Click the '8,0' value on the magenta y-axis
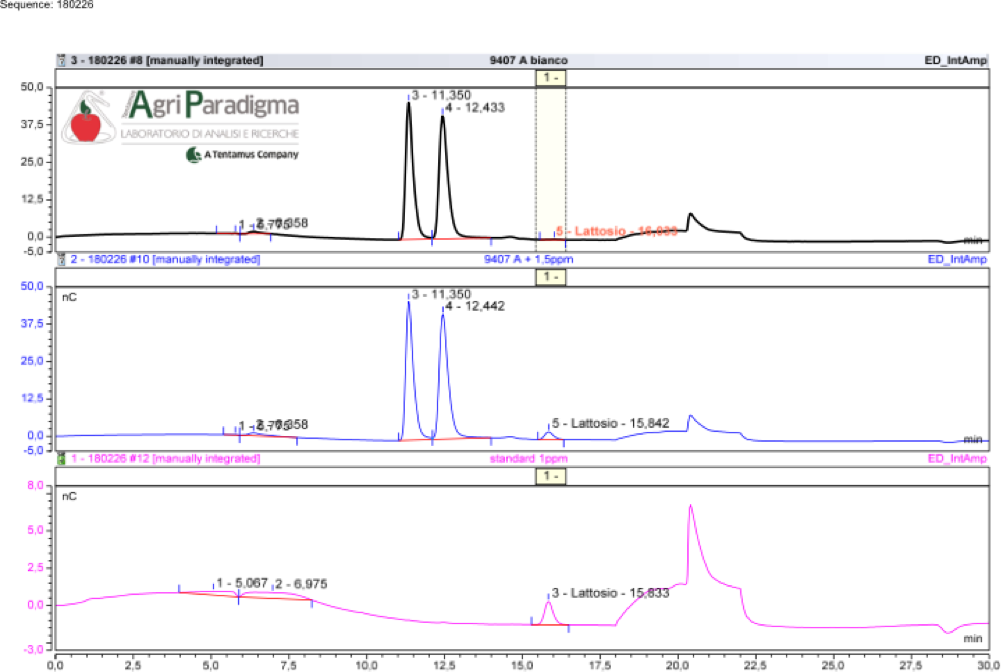The image size is (1002, 672). point(35,485)
